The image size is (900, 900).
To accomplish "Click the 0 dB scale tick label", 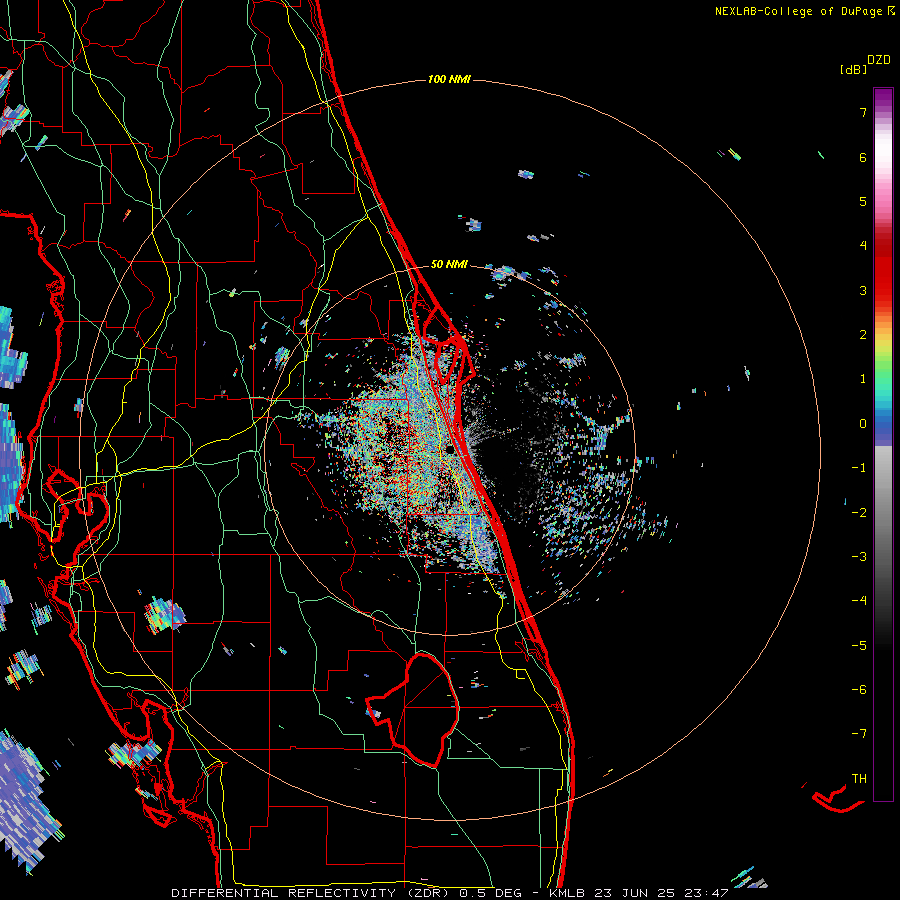I will (x=863, y=424).
